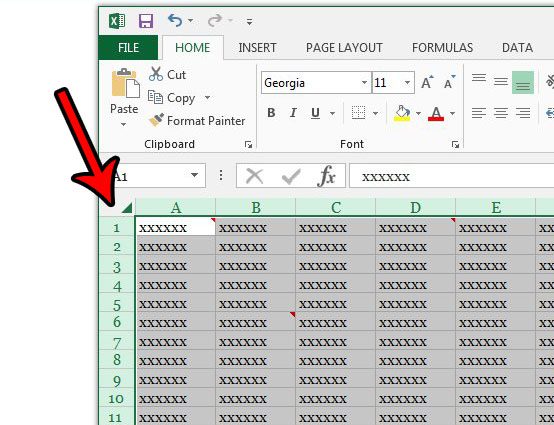The height and width of the screenshot is (425, 554).
Task: Go to the PAGE LAYOUT tab
Action: tap(344, 48)
